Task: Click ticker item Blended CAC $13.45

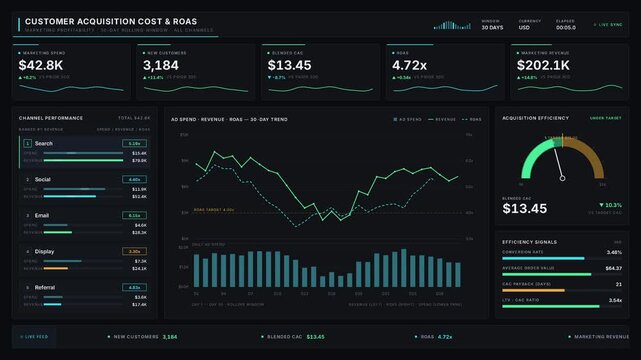Action: (293, 337)
